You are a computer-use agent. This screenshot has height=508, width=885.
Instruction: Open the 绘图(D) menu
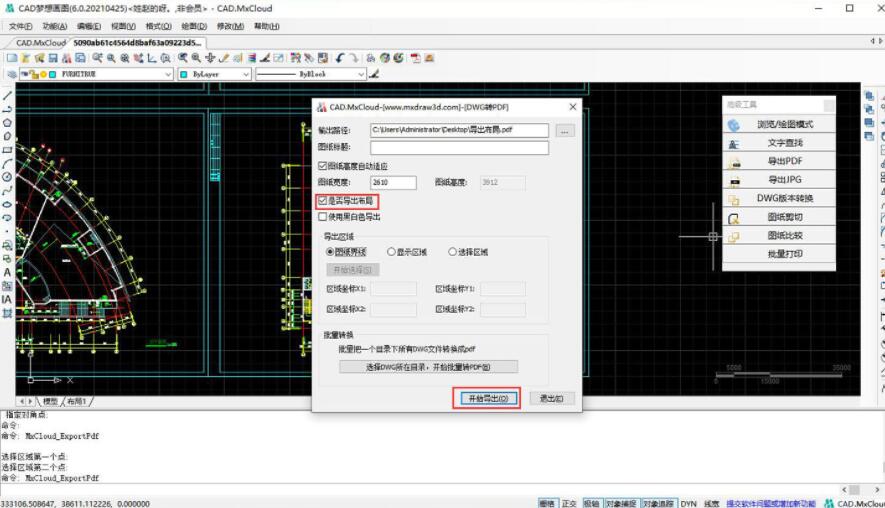tap(195, 26)
